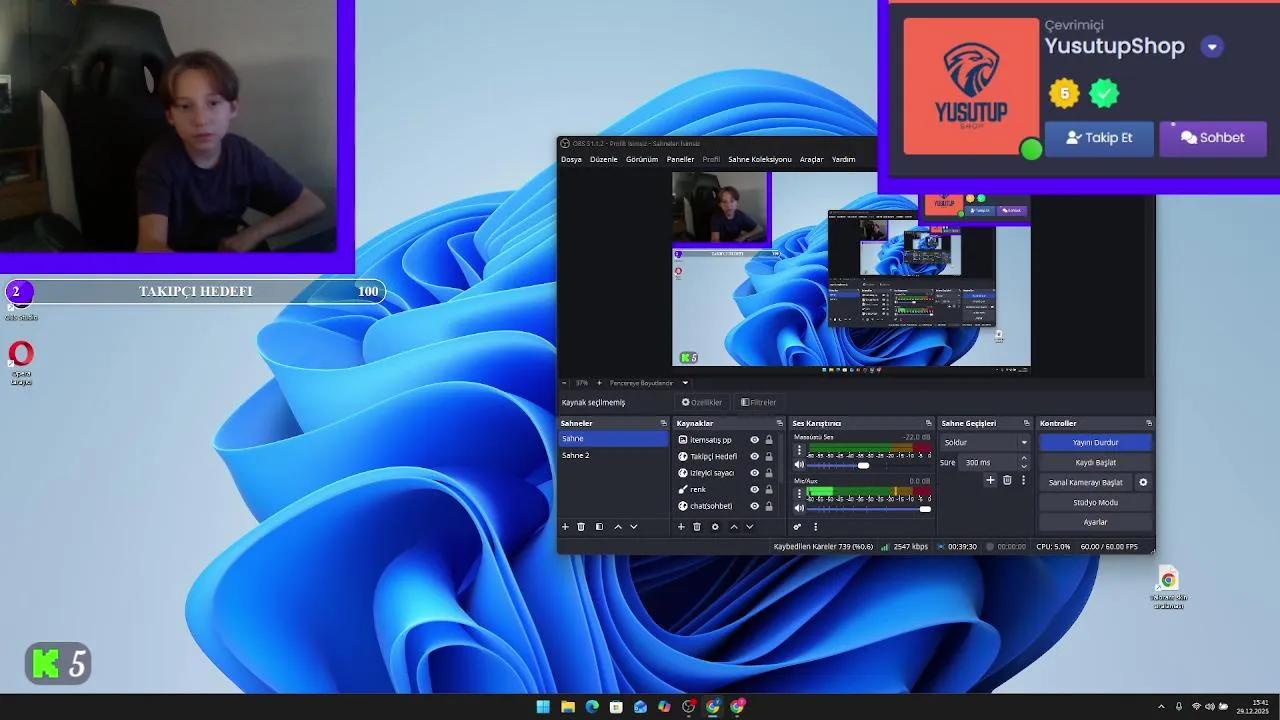Lock the itemsatış pp source
Image resolution: width=1280 pixels, height=720 pixels.
(x=768, y=440)
